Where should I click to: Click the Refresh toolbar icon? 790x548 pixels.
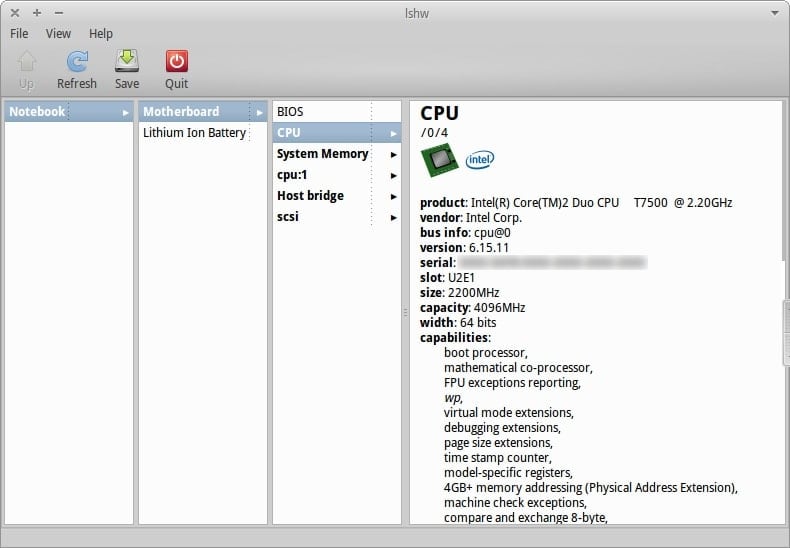[77, 61]
